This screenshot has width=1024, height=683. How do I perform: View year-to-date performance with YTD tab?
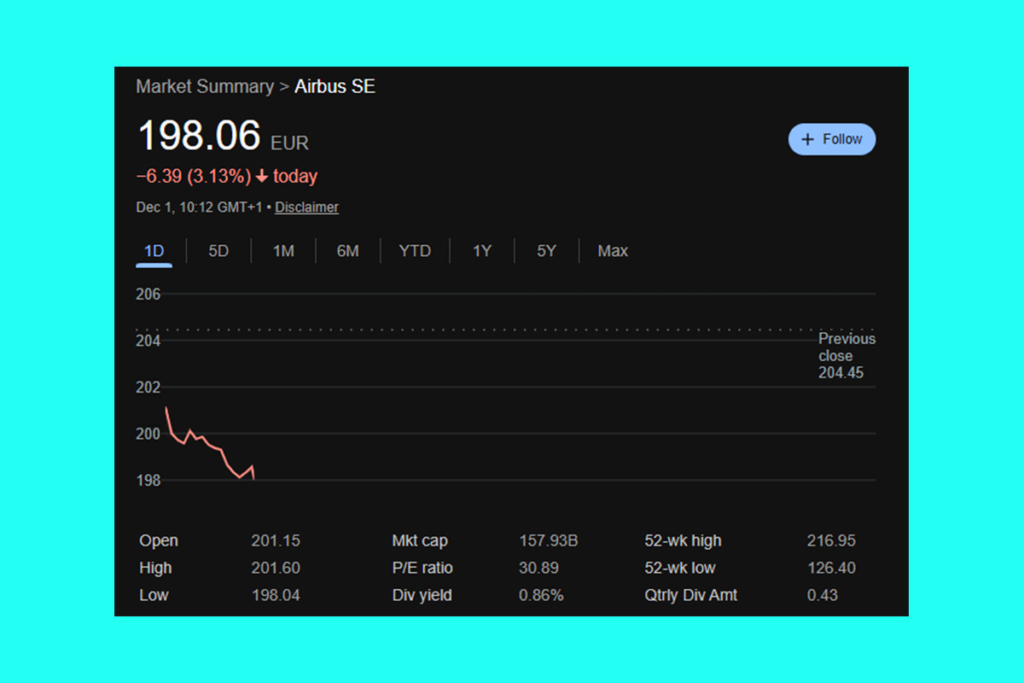click(414, 251)
